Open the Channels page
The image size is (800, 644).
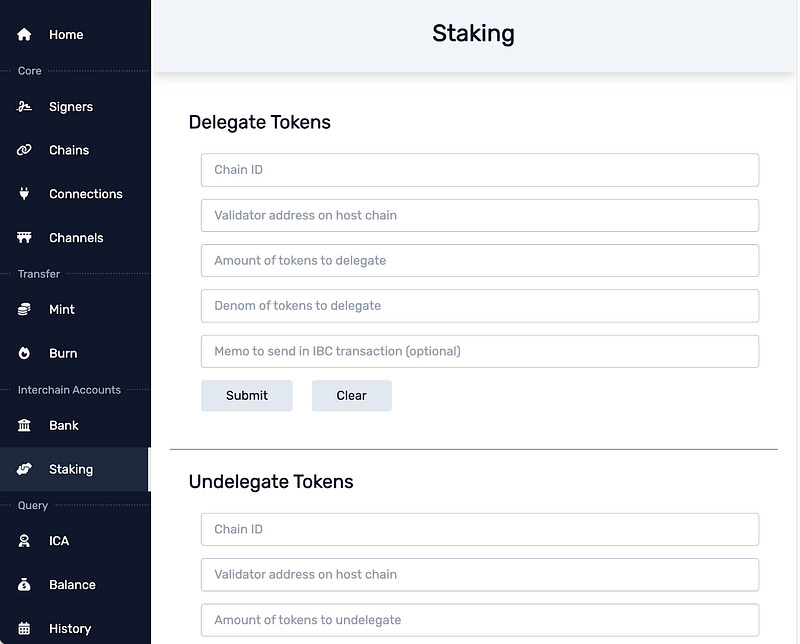[75, 238]
